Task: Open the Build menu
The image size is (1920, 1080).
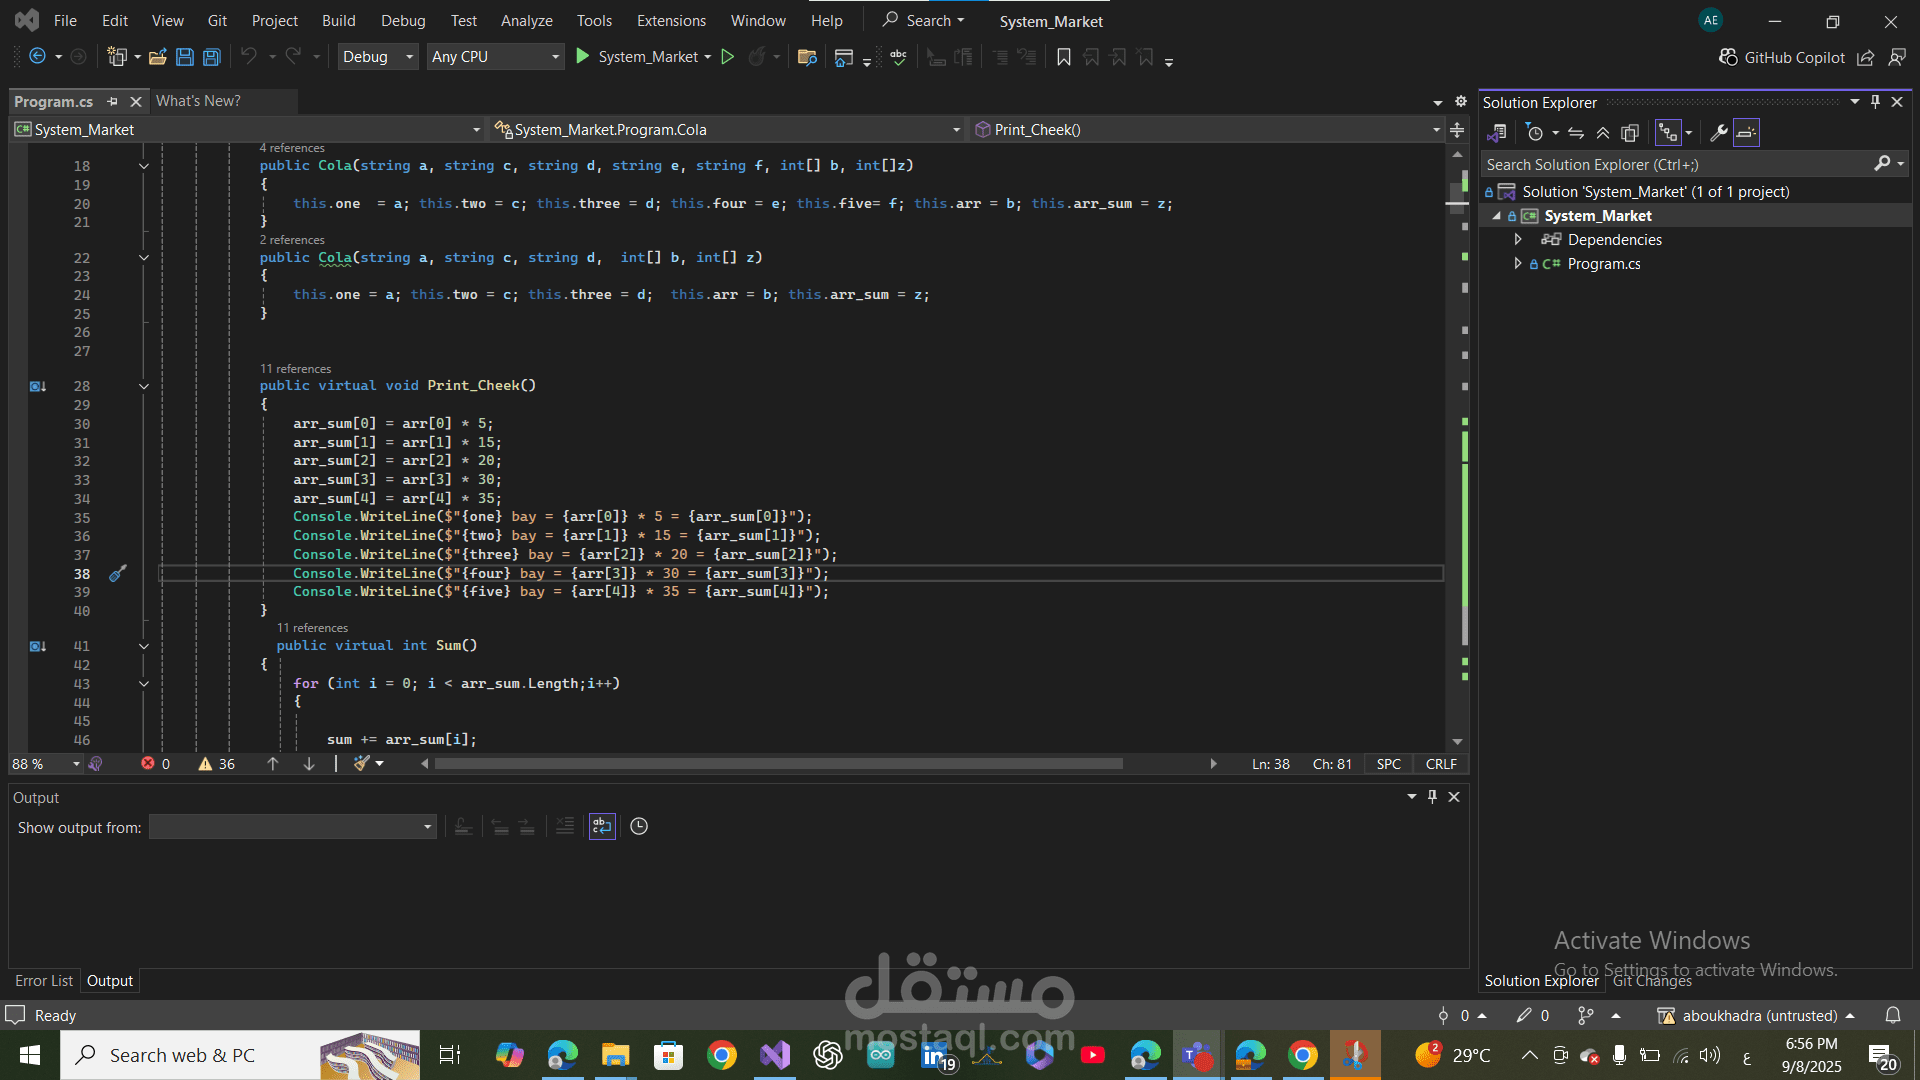Action: click(x=339, y=21)
